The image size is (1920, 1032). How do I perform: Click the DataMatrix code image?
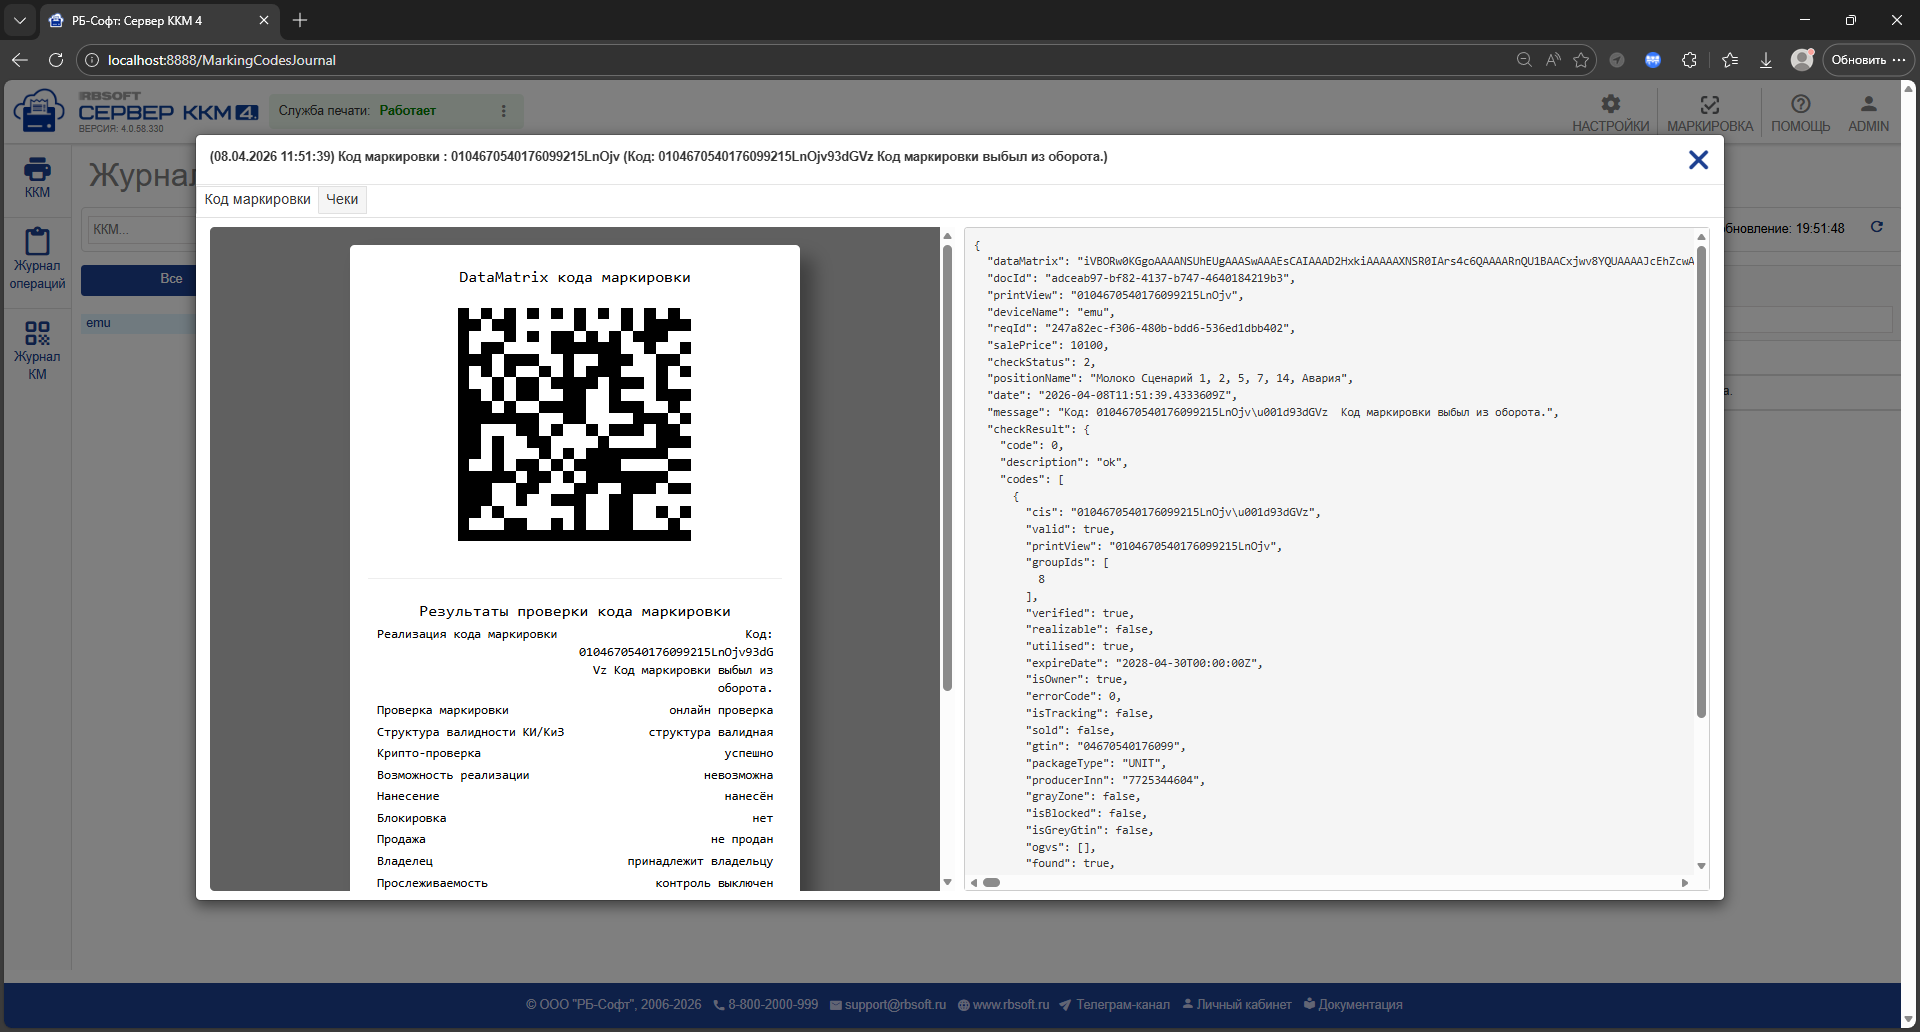pyautogui.click(x=574, y=424)
